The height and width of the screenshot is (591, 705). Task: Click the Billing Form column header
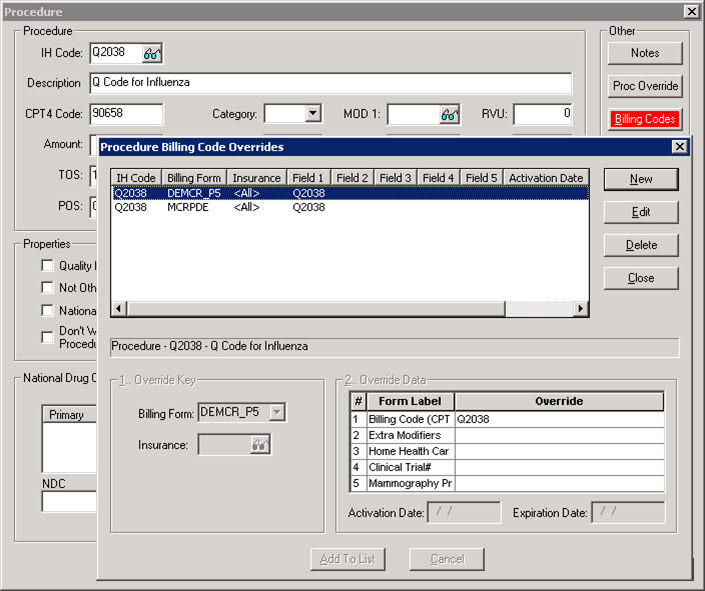194,178
